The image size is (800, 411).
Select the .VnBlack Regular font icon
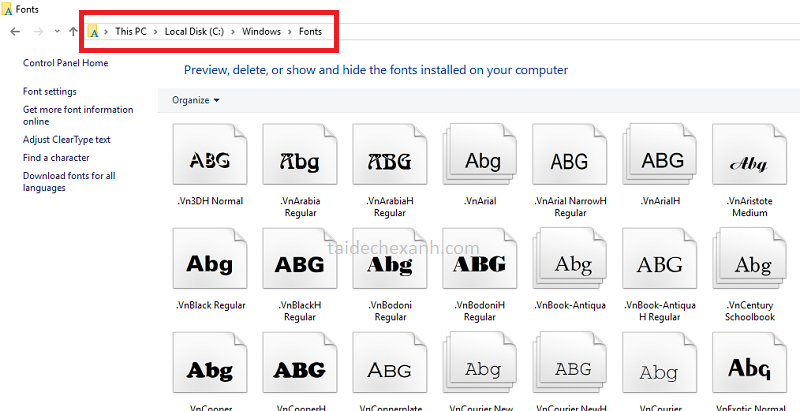click(210, 259)
